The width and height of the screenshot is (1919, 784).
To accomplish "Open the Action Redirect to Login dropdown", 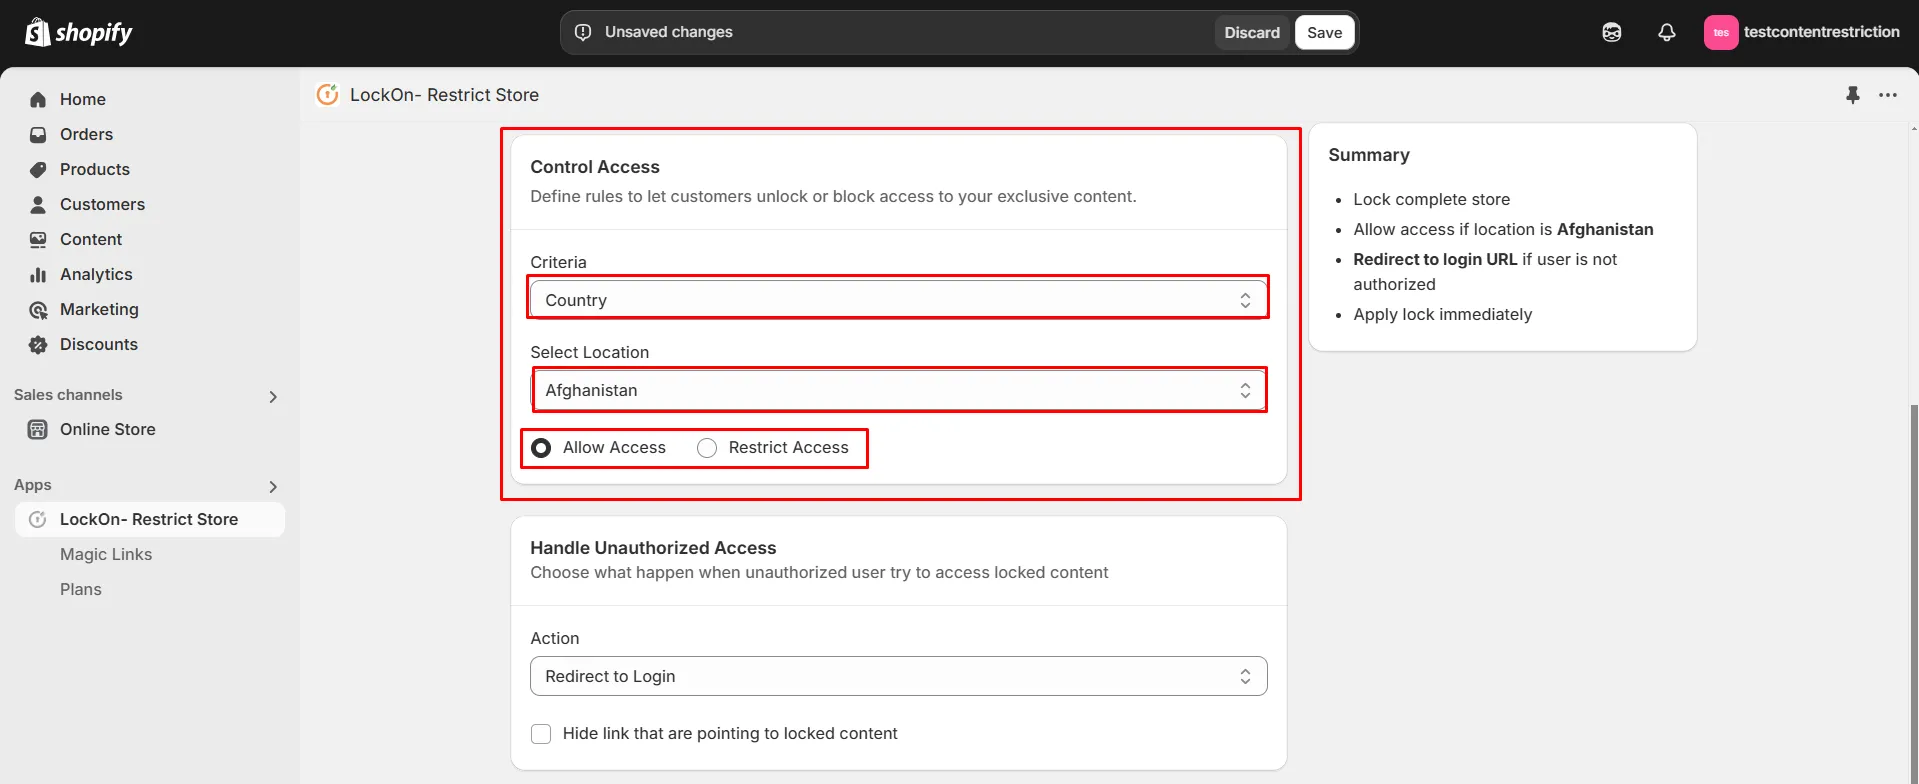I will click(898, 676).
